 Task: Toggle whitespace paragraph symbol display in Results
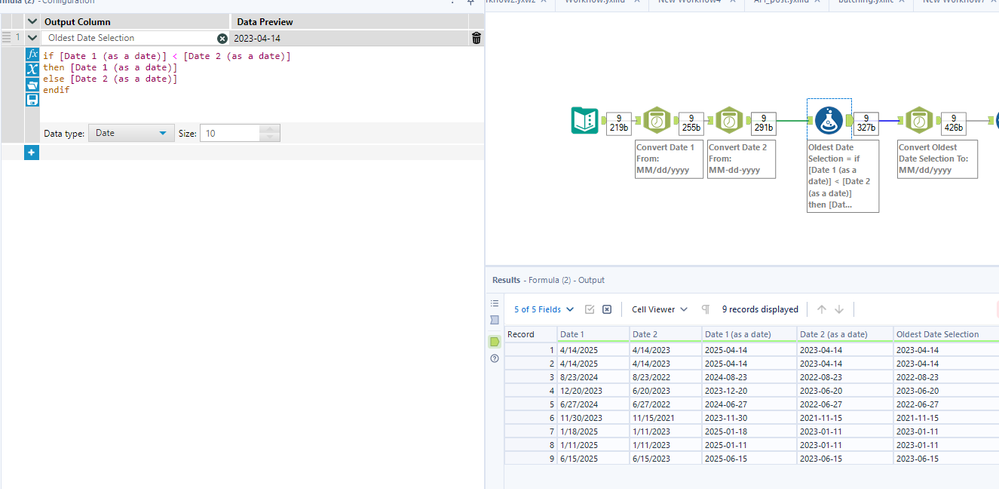[x=705, y=309]
